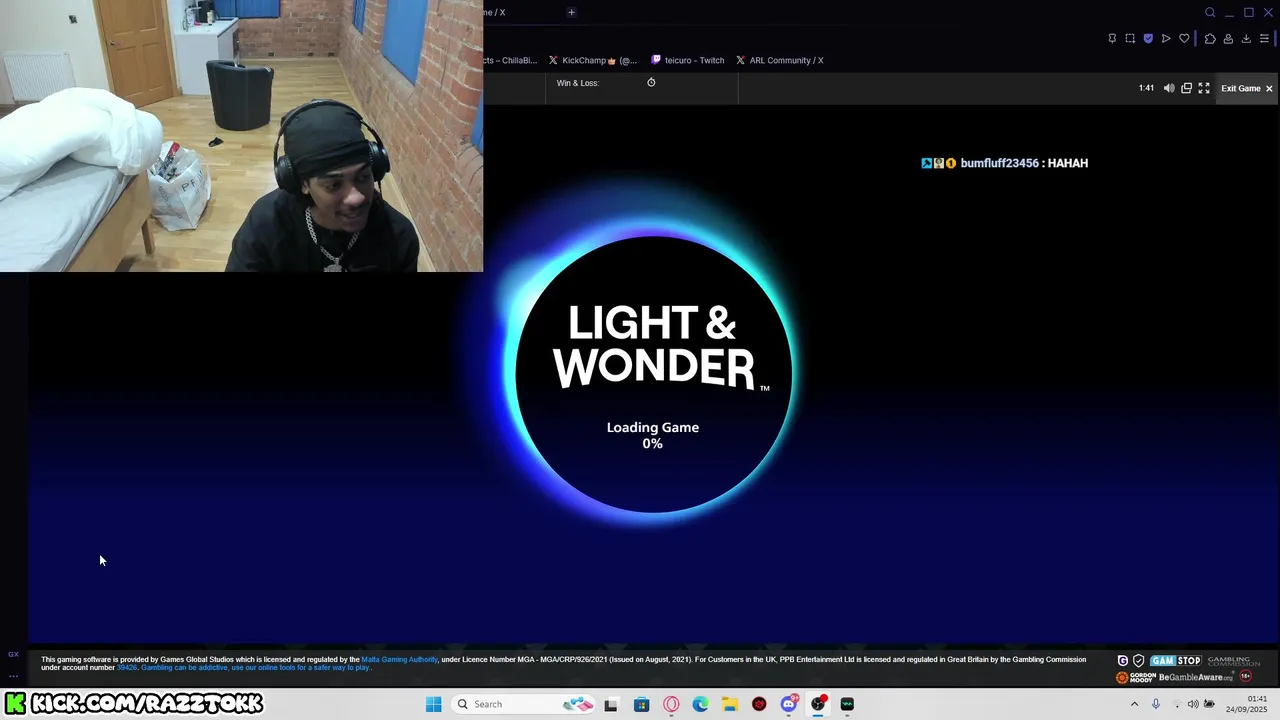This screenshot has width=1280, height=720.
Task: Click the streamer webcam overlay
Action: (x=241, y=136)
